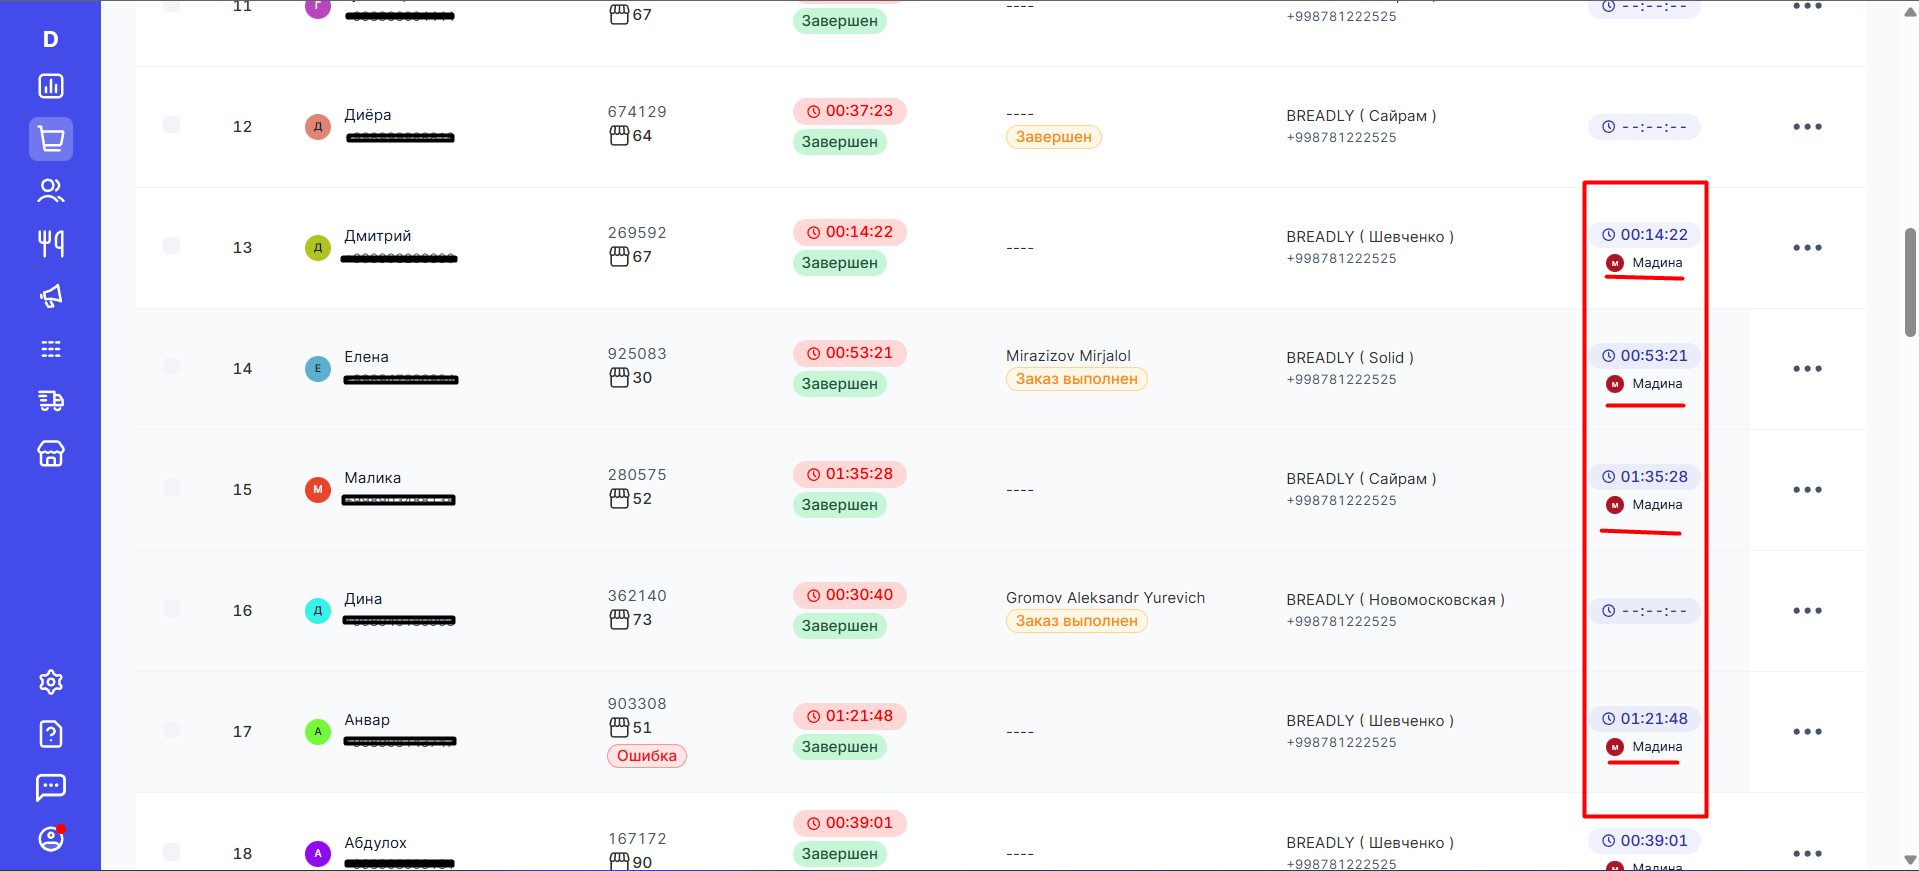Open three-dot menu for Дмитрий's order
The image size is (1919, 871).
1806,248
